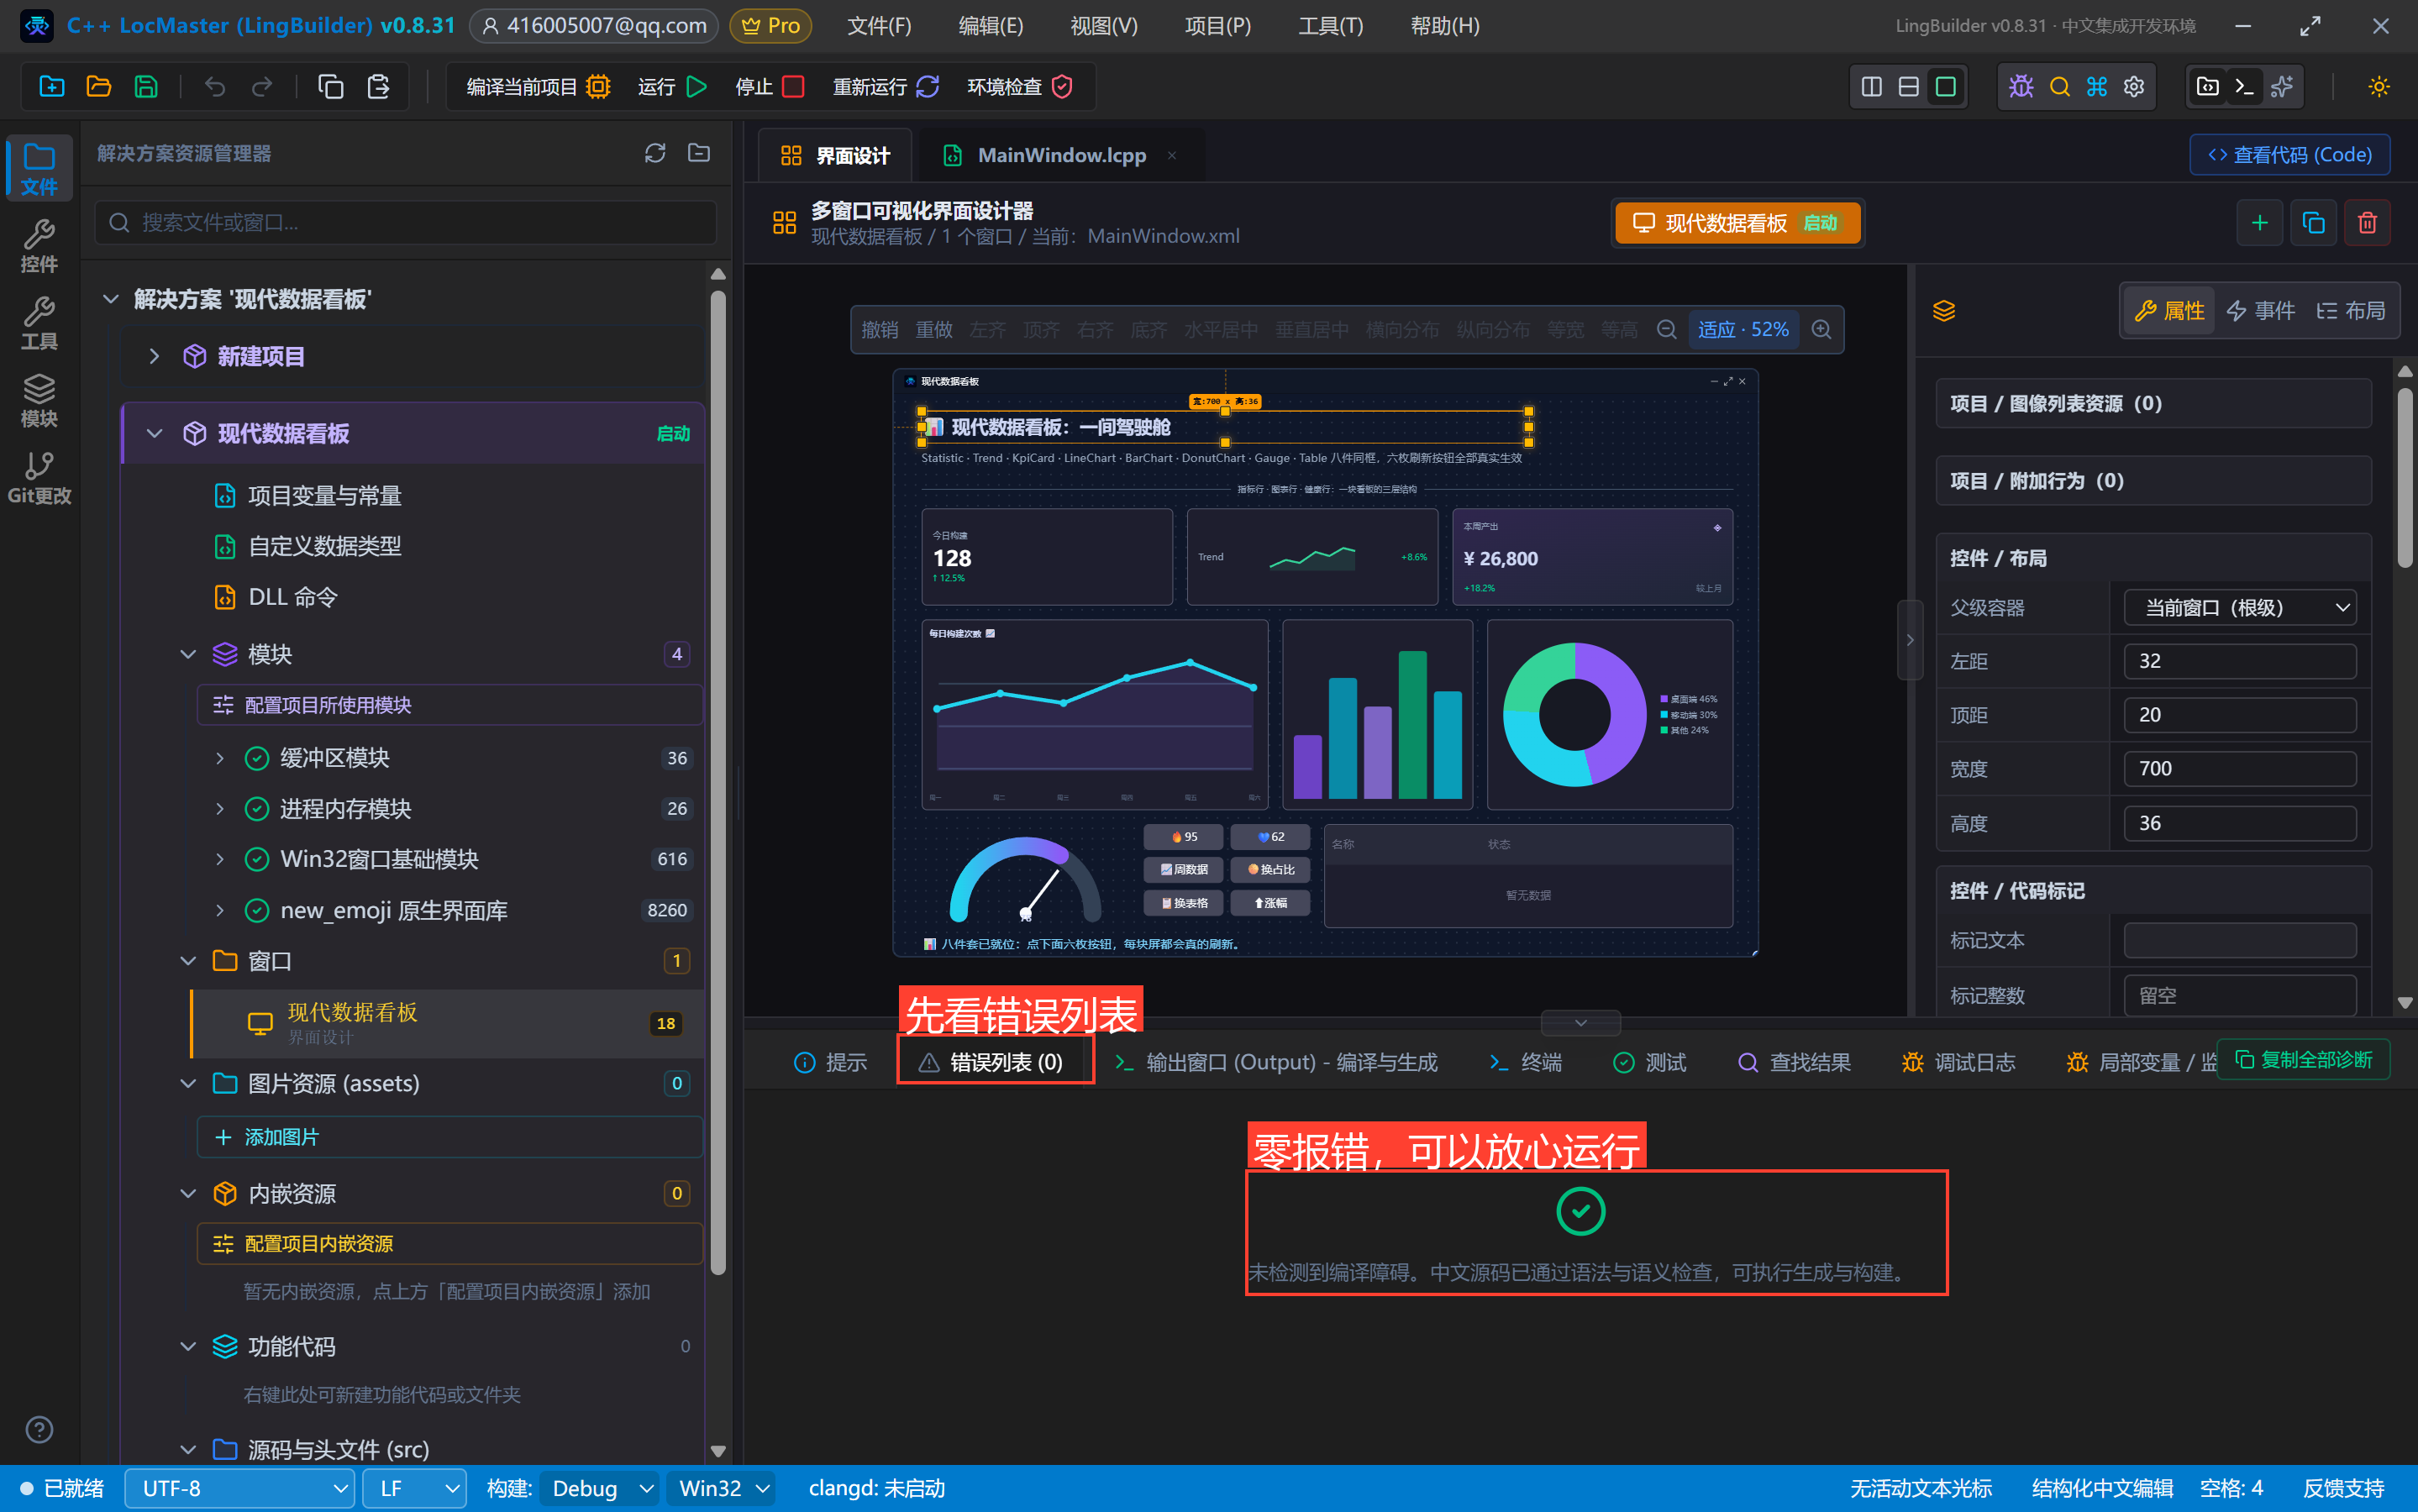Switch to the 终端 bottom tab
Viewport: 2418px width, 1512px height.
[x=1526, y=1062]
